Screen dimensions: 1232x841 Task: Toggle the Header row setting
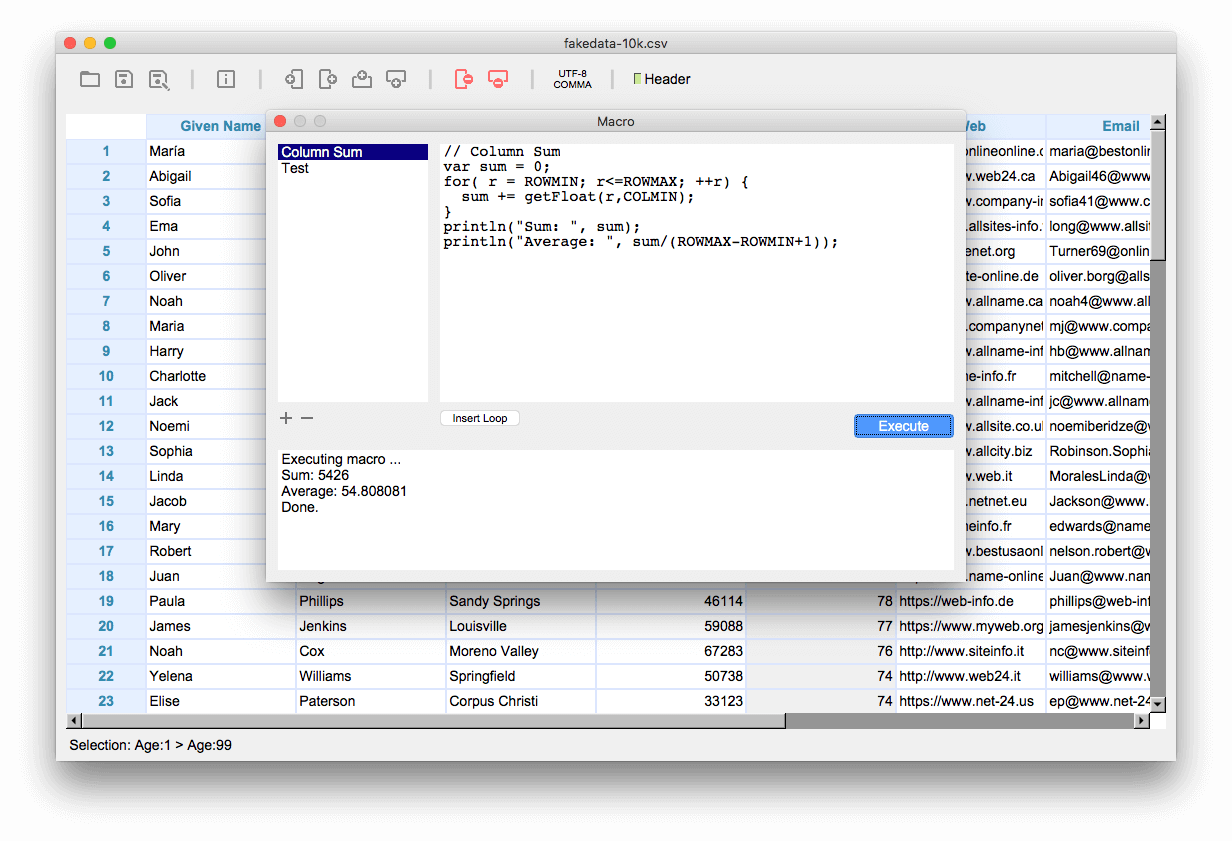click(661, 79)
